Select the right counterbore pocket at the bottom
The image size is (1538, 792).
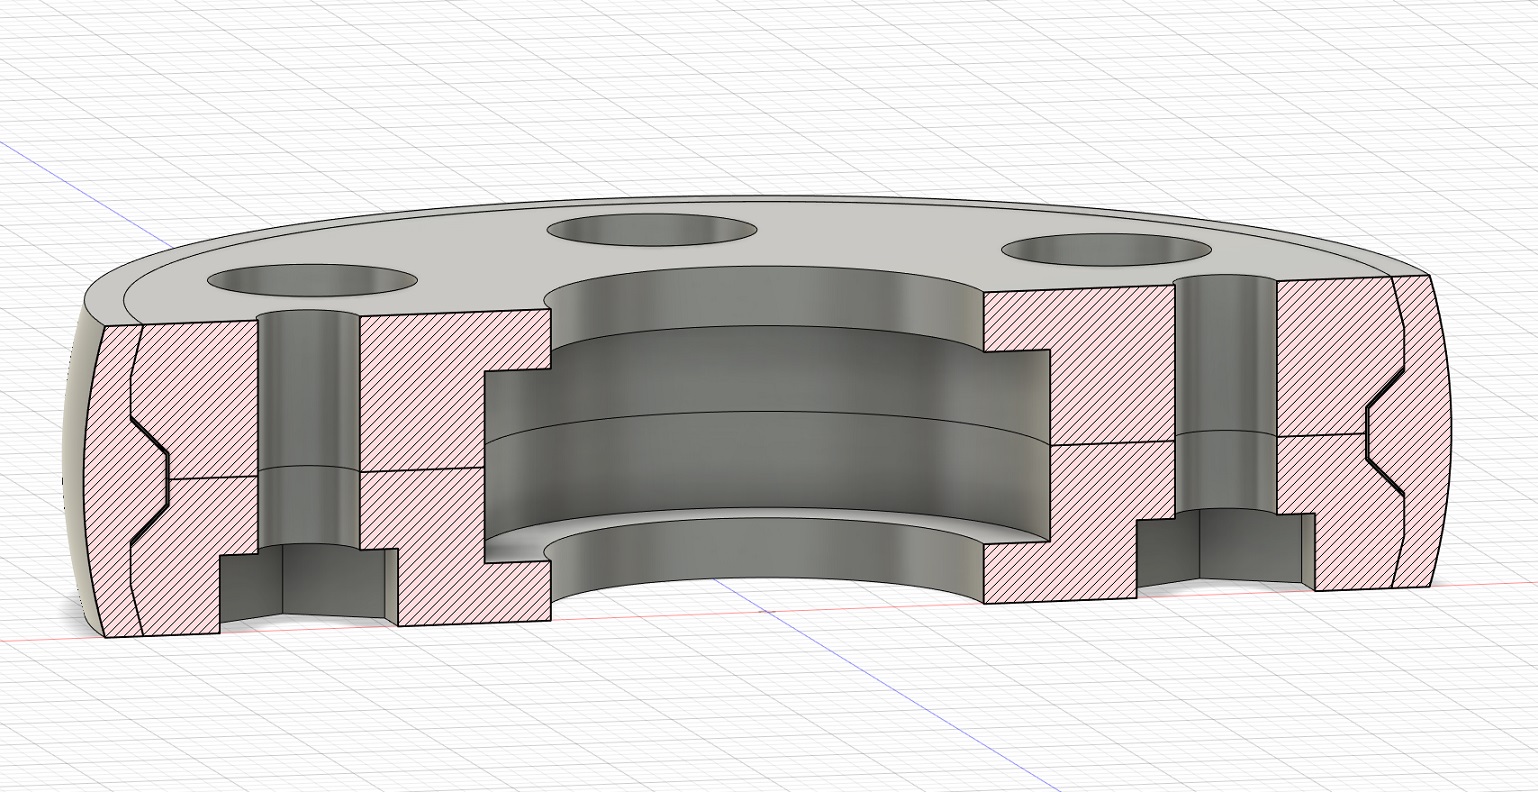(1226, 546)
